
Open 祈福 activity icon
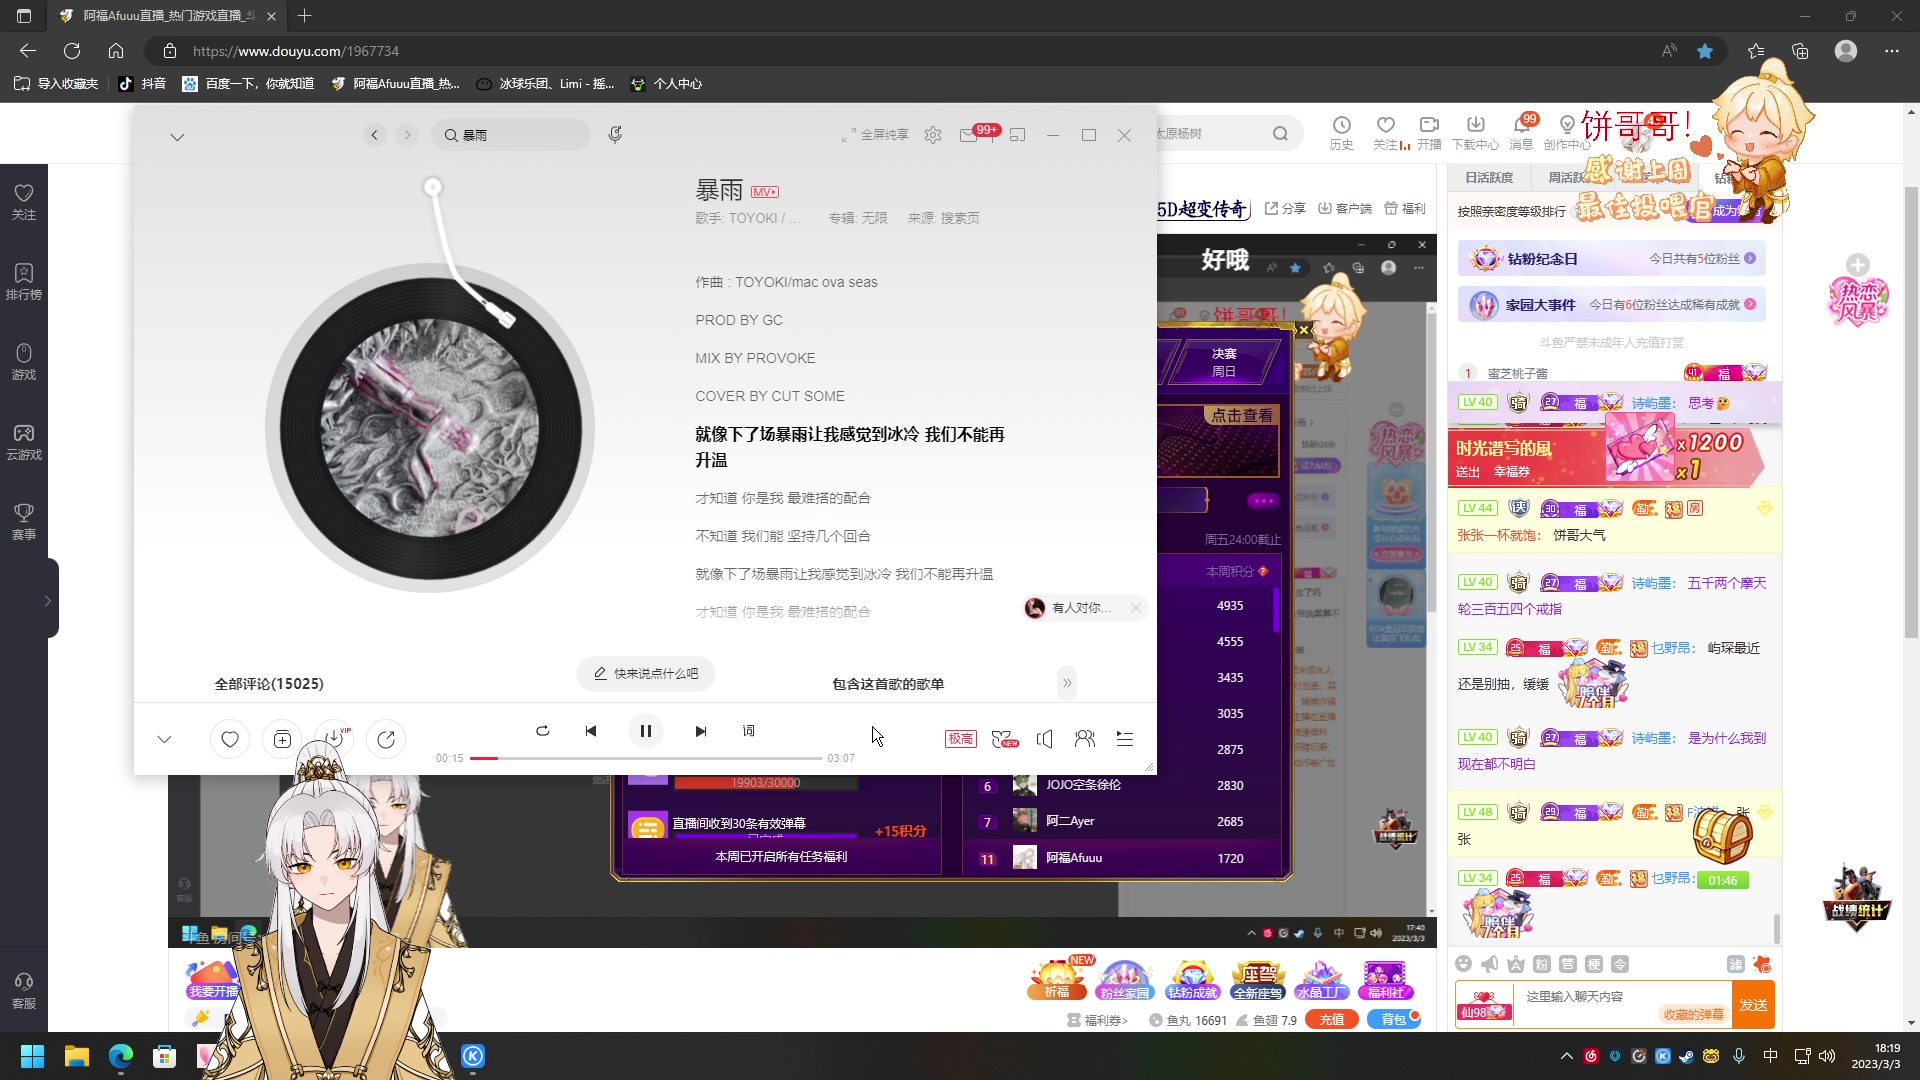pyautogui.click(x=1057, y=979)
